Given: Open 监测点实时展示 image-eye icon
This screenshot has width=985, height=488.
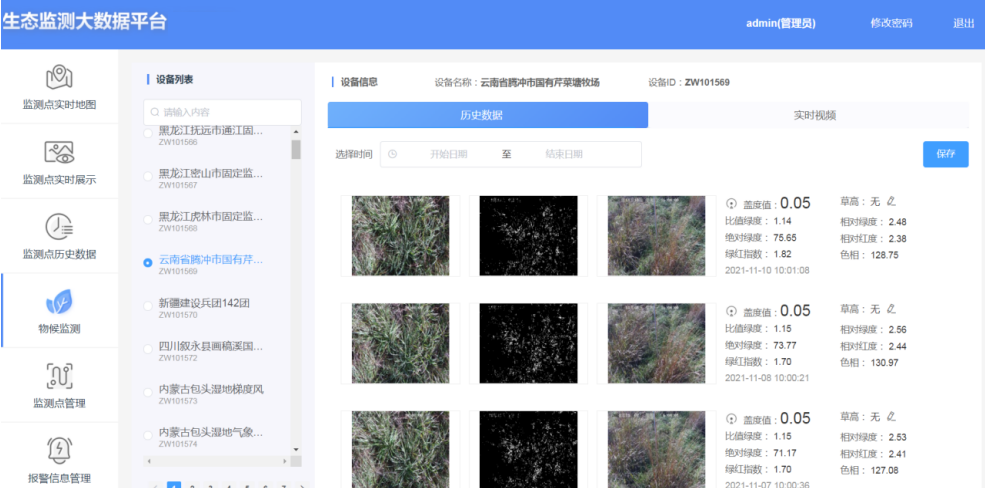Looking at the screenshot, I should pos(59,152).
